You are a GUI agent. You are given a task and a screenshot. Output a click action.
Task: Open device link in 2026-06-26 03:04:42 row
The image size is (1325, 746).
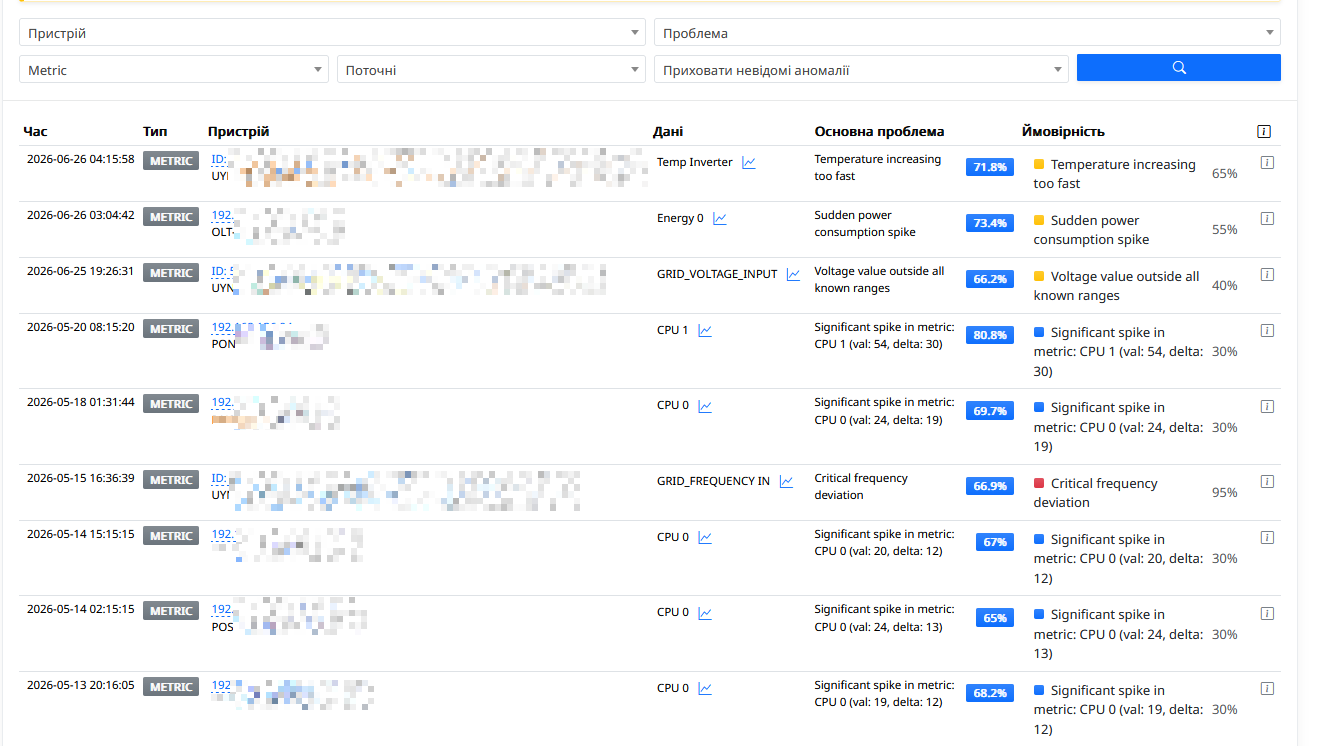pos(222,215)
